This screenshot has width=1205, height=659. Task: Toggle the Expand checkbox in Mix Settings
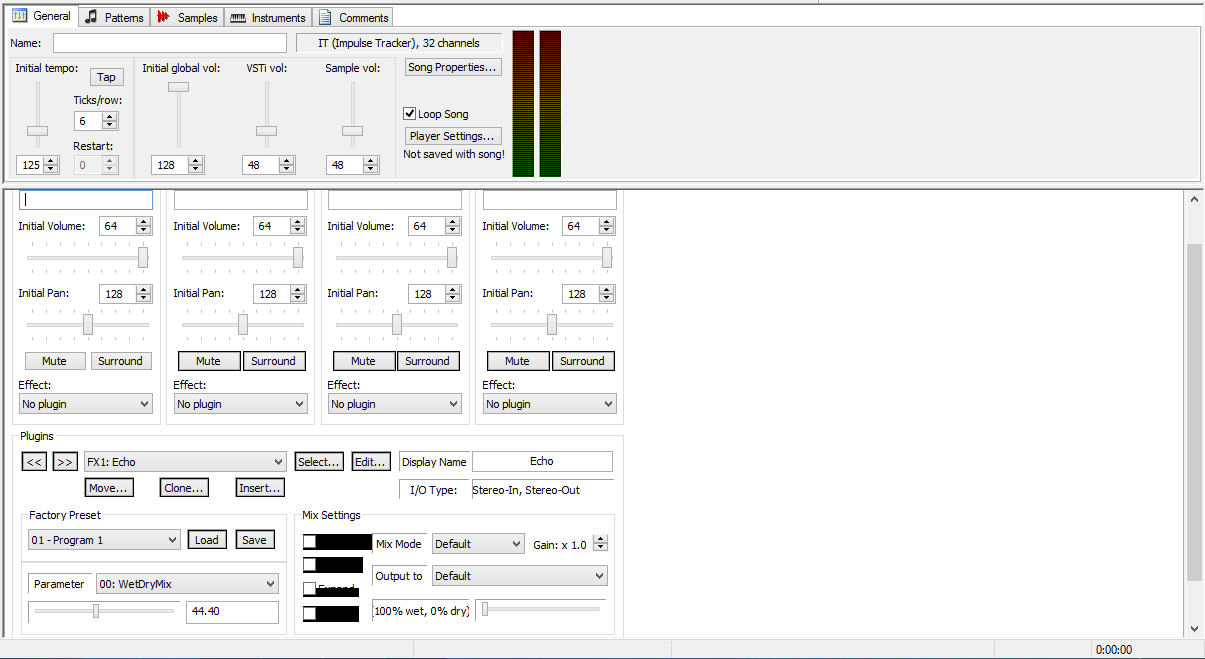coord(309,589)
